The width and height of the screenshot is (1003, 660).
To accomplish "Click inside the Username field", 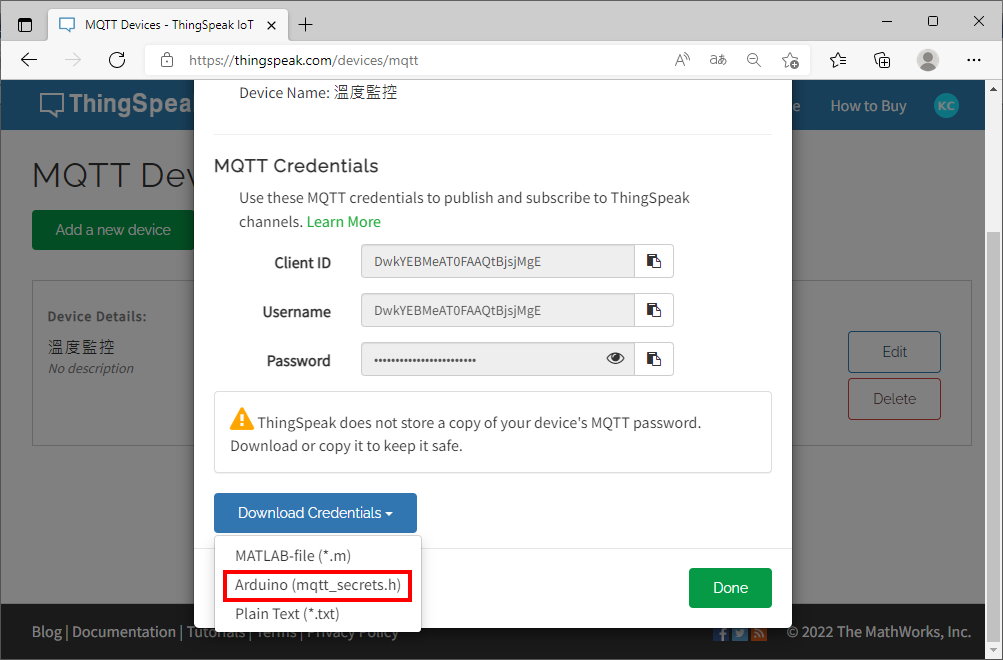I will (x=498, y=310).
